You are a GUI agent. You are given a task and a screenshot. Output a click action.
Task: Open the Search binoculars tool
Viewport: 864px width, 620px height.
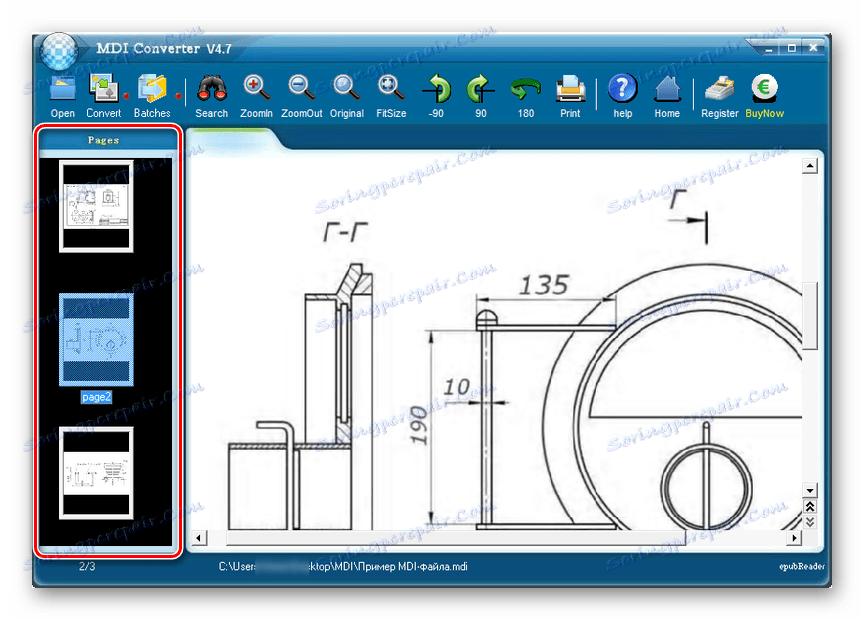(212, 89)
